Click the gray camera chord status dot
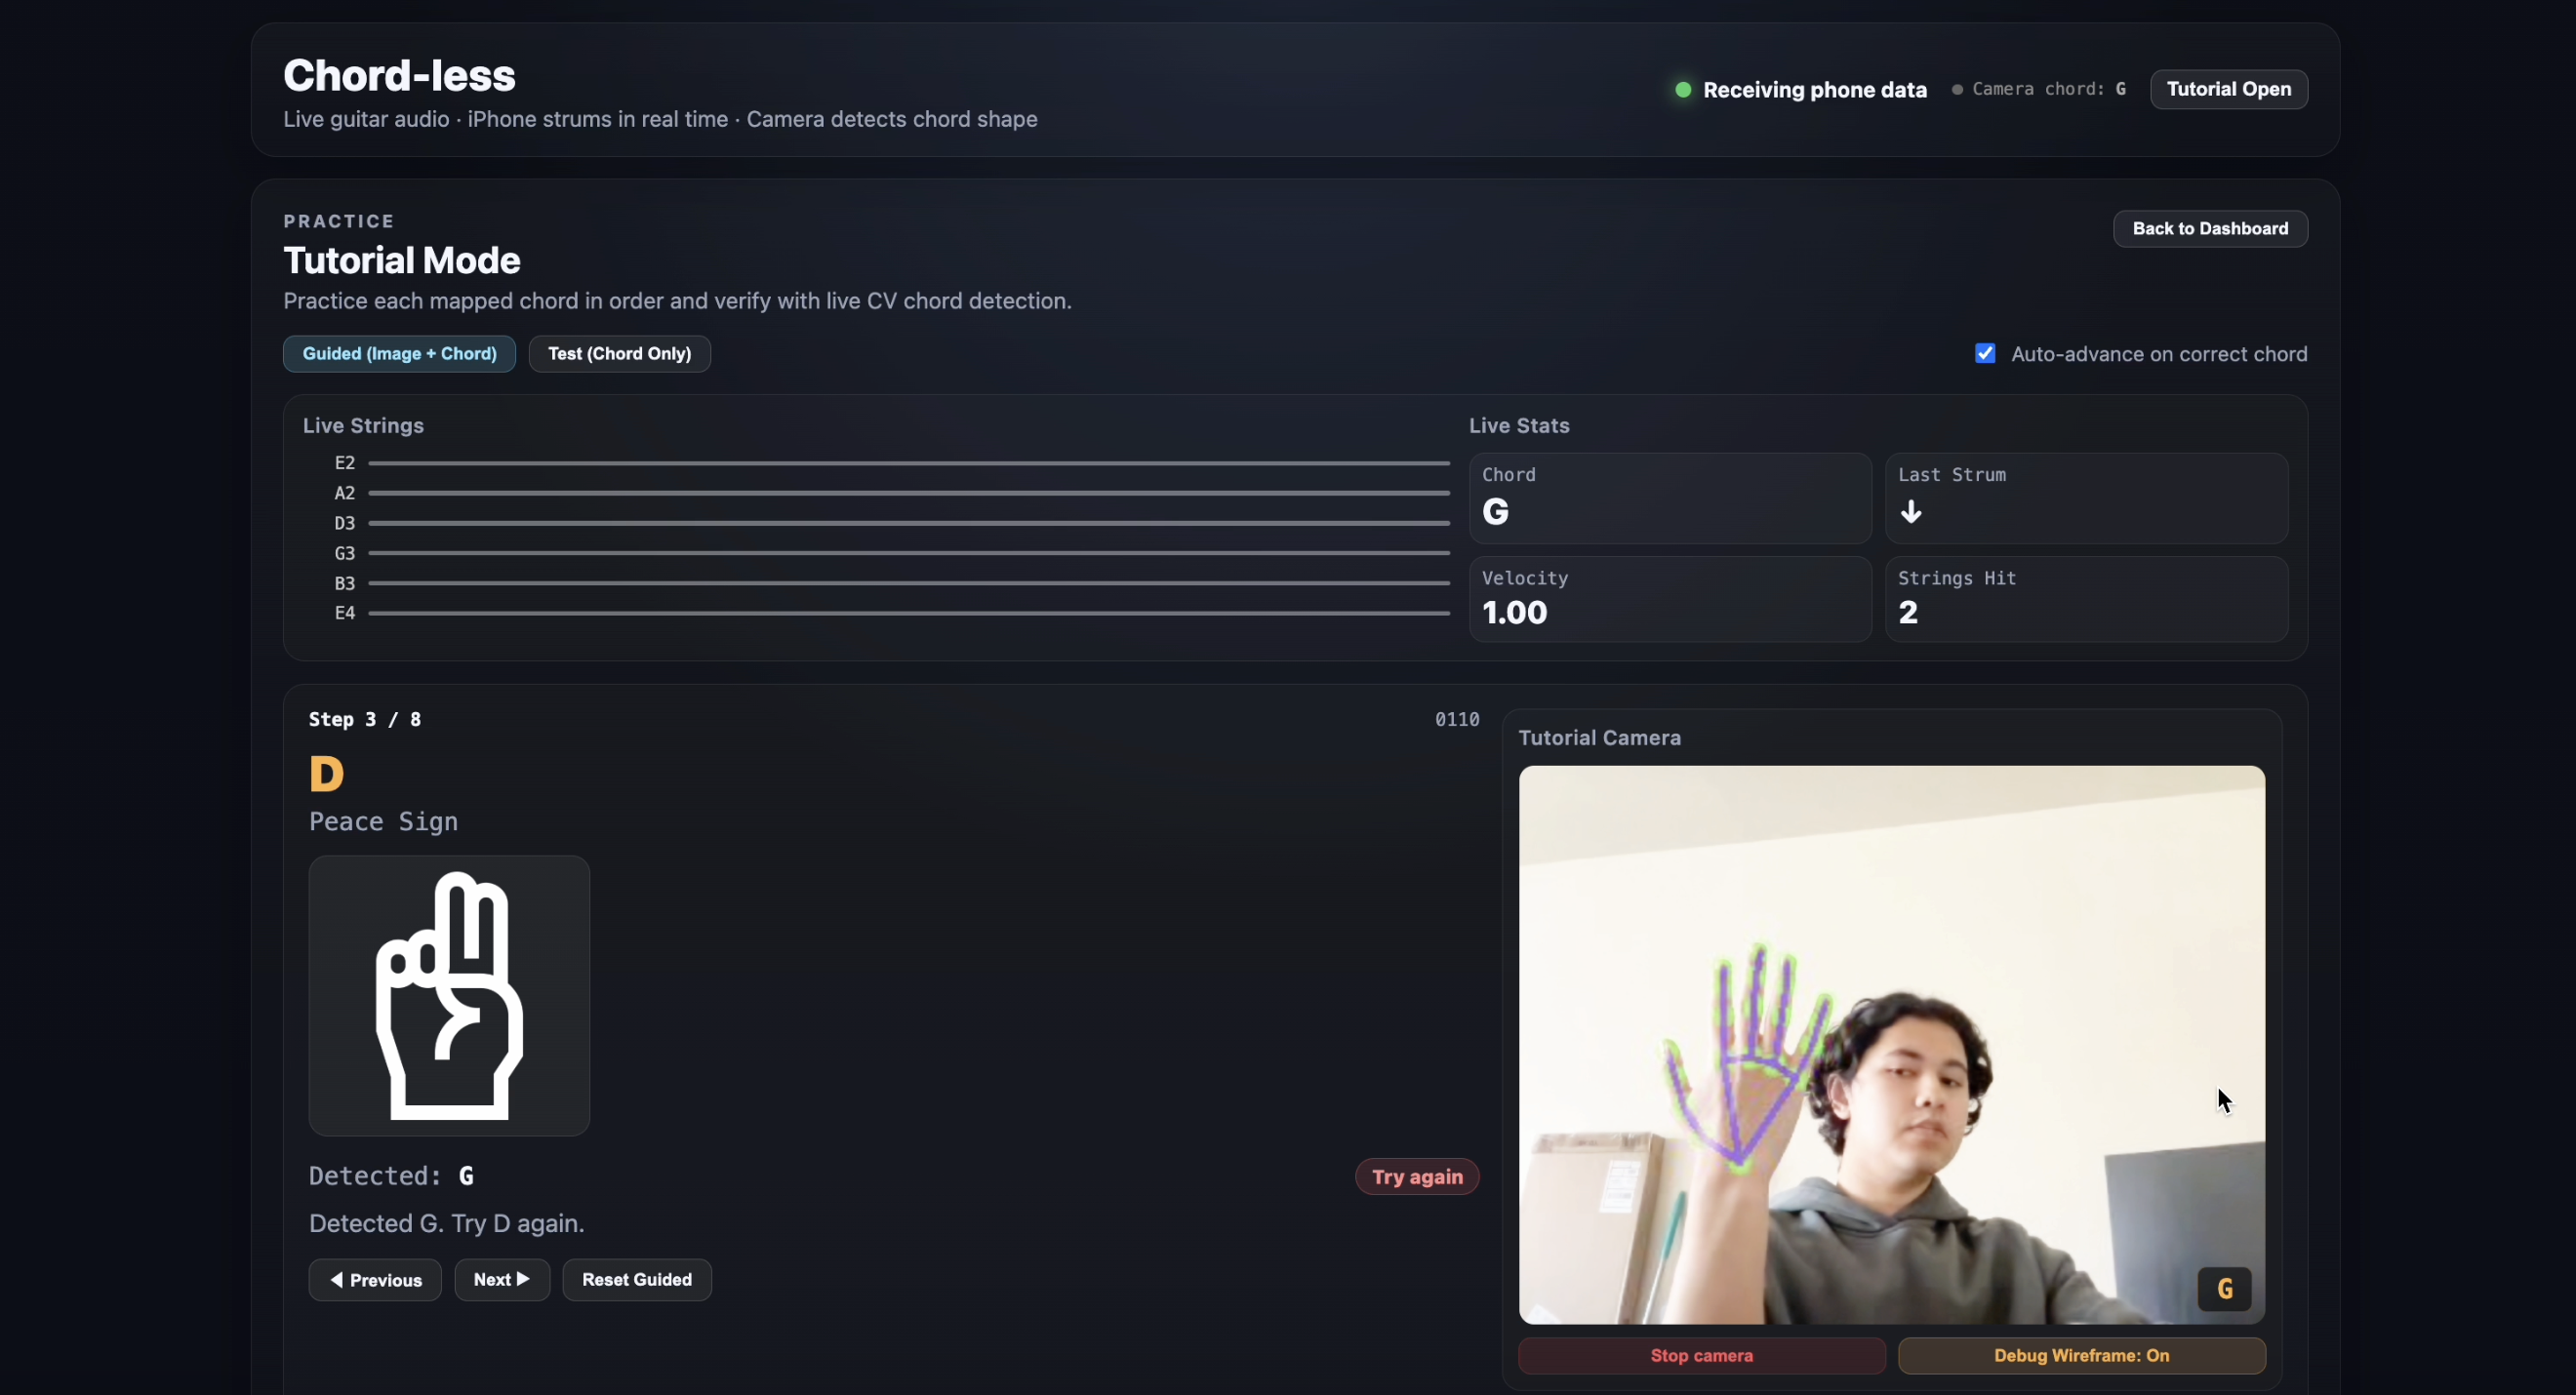The image size is (2576, 1395). point(1957,90)
